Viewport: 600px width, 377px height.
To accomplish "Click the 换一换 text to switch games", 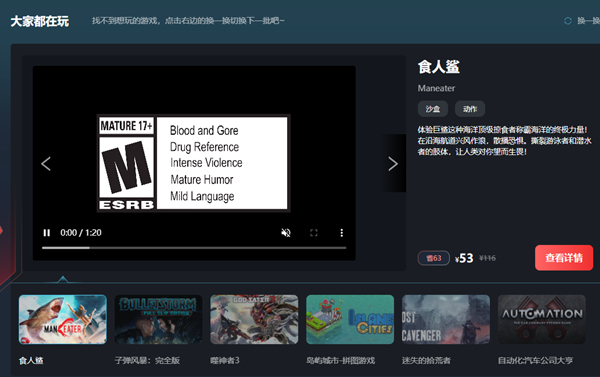I will tap(589, 21).
